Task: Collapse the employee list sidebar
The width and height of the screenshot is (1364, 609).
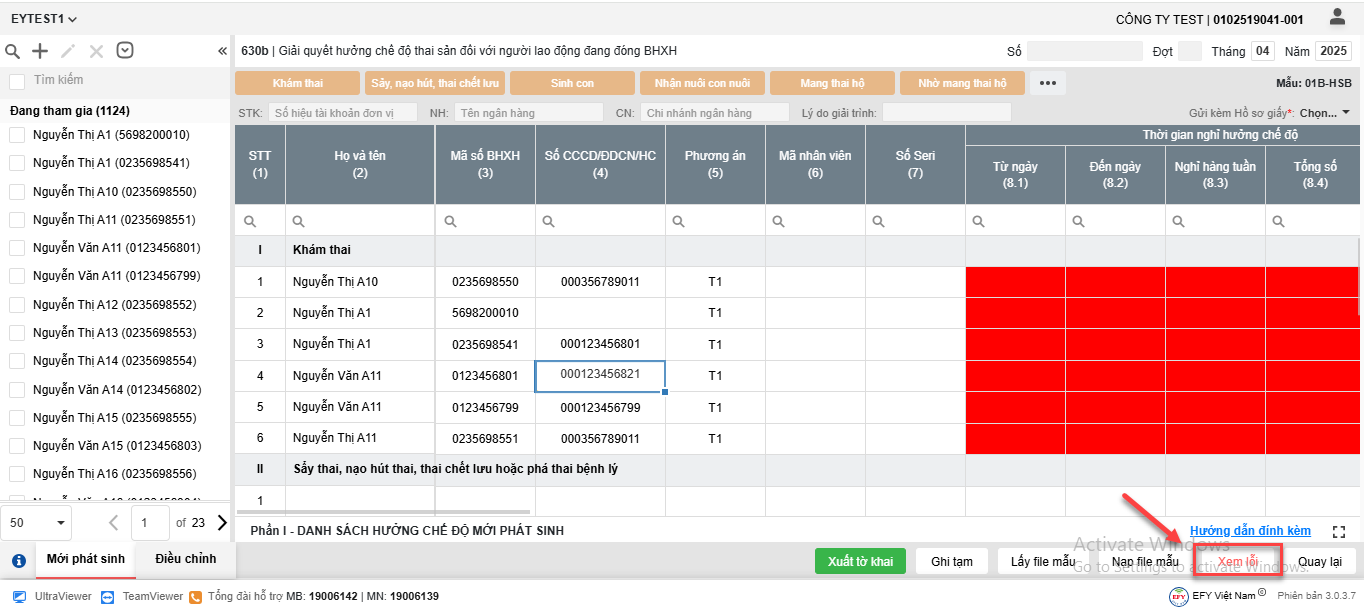Action: (x=222, y=51)
